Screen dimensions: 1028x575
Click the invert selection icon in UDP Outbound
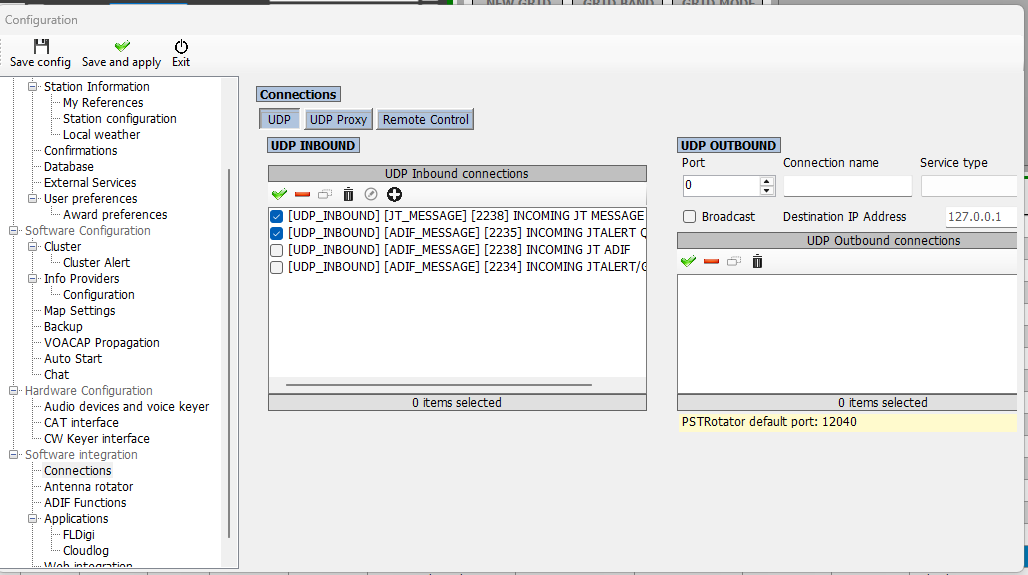pos(734,262)
